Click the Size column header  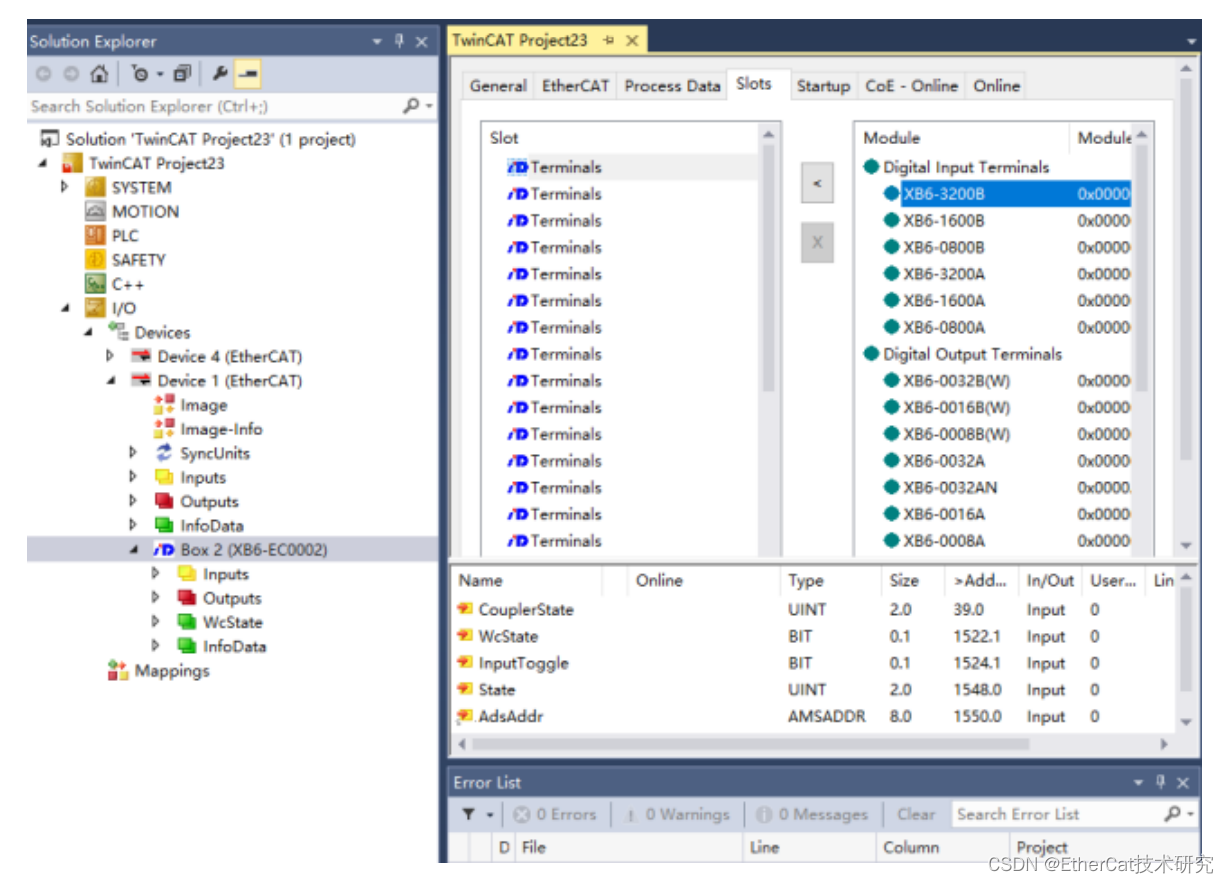912,580
